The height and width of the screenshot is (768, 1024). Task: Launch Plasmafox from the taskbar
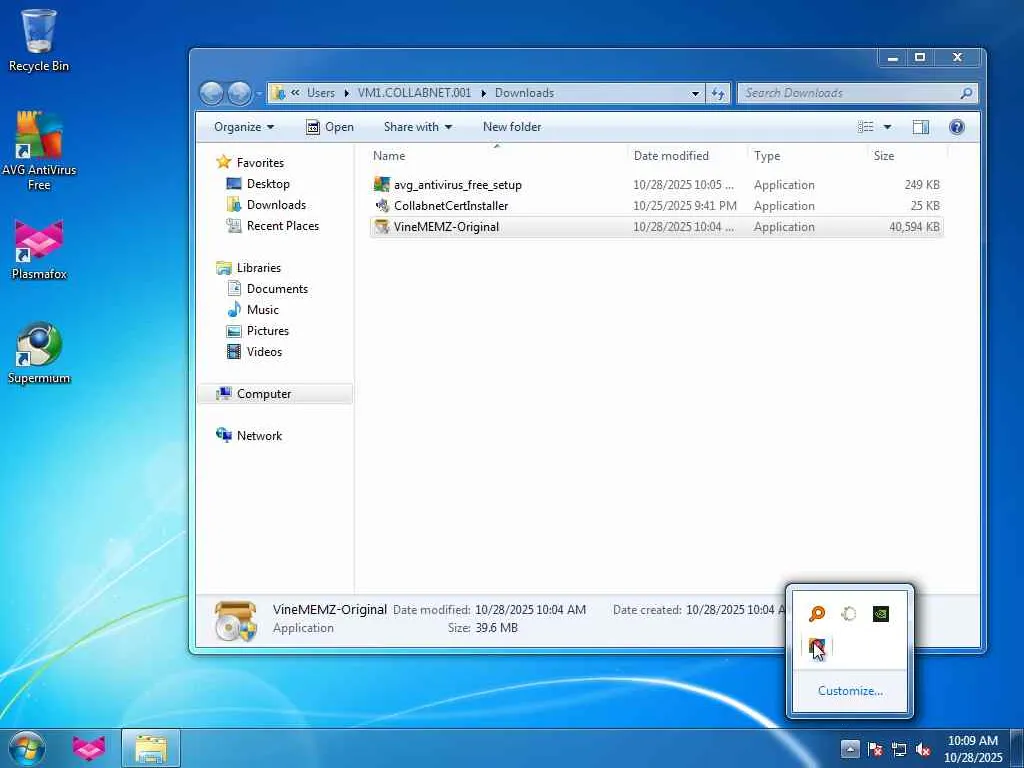pyautogui.click(x=89, y=748)
